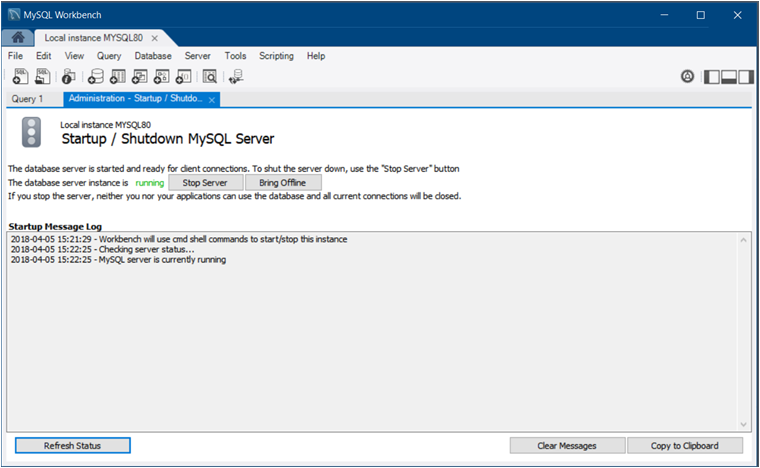Open Workbench preferences gear icon

(x=687, y=76)
